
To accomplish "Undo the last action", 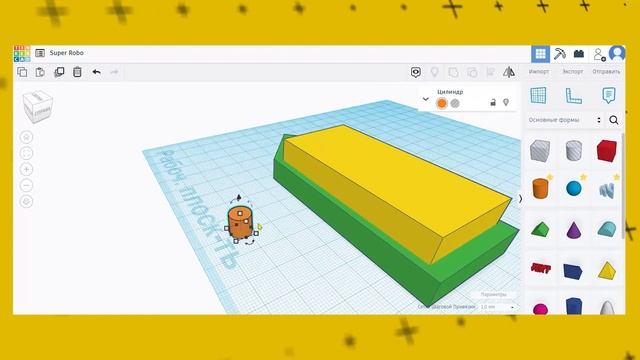I will 96,72.
